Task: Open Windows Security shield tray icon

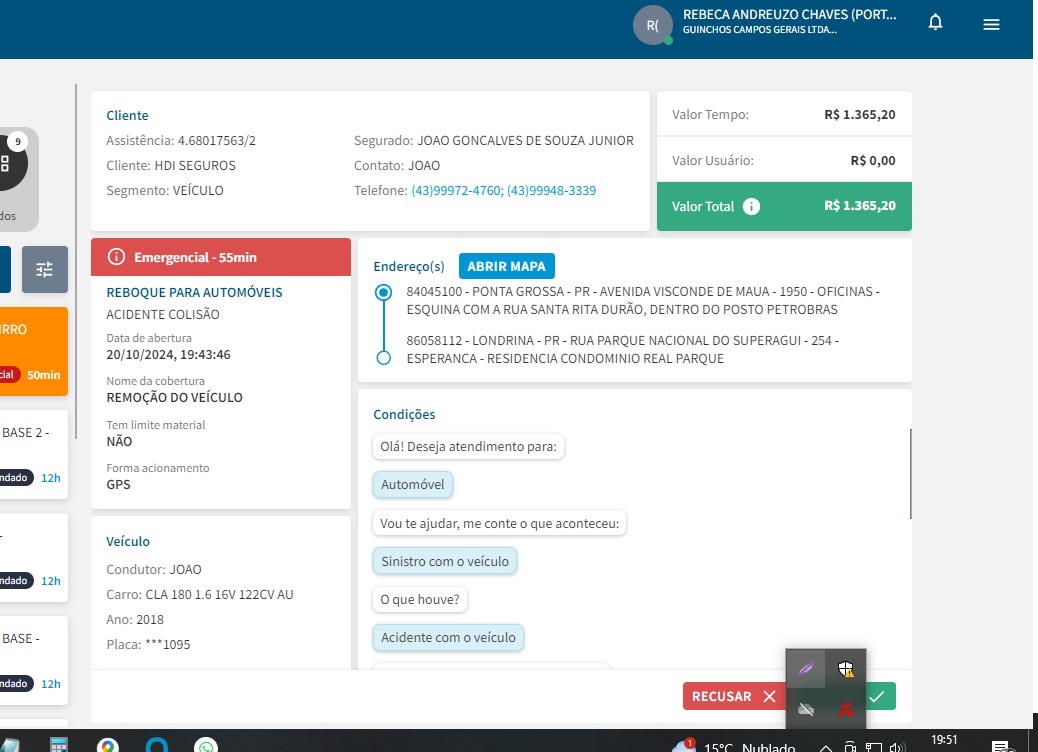Action: 845,669
